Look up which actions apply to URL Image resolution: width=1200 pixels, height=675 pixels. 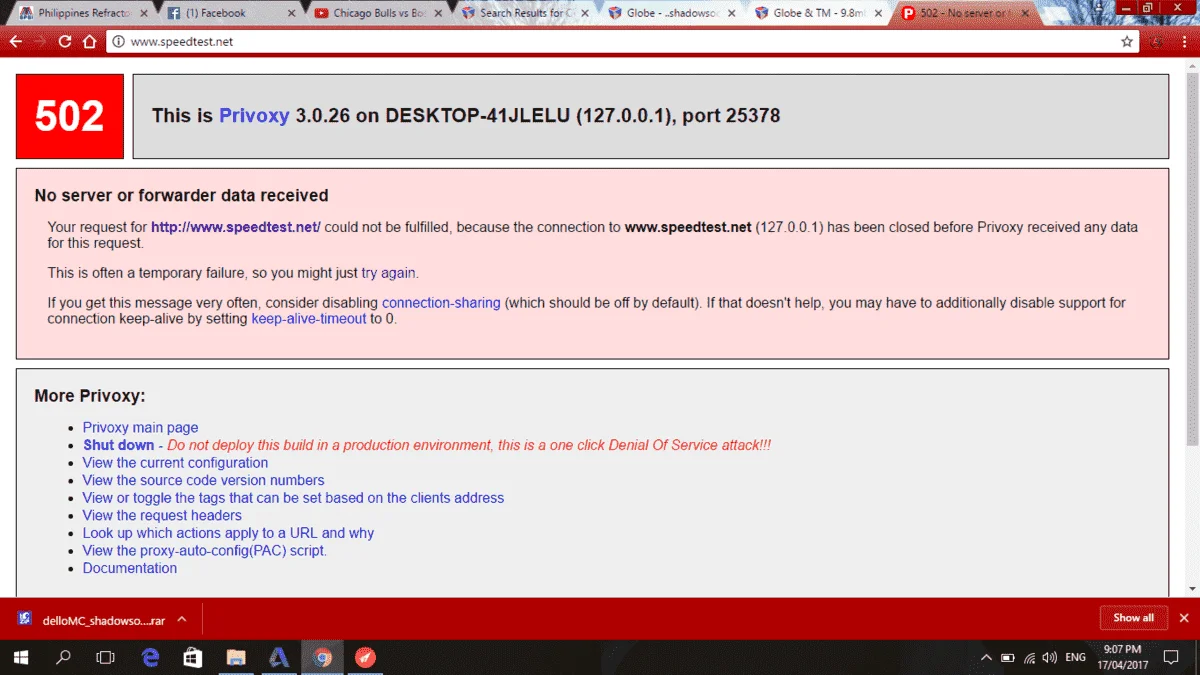tap(228, 533)
